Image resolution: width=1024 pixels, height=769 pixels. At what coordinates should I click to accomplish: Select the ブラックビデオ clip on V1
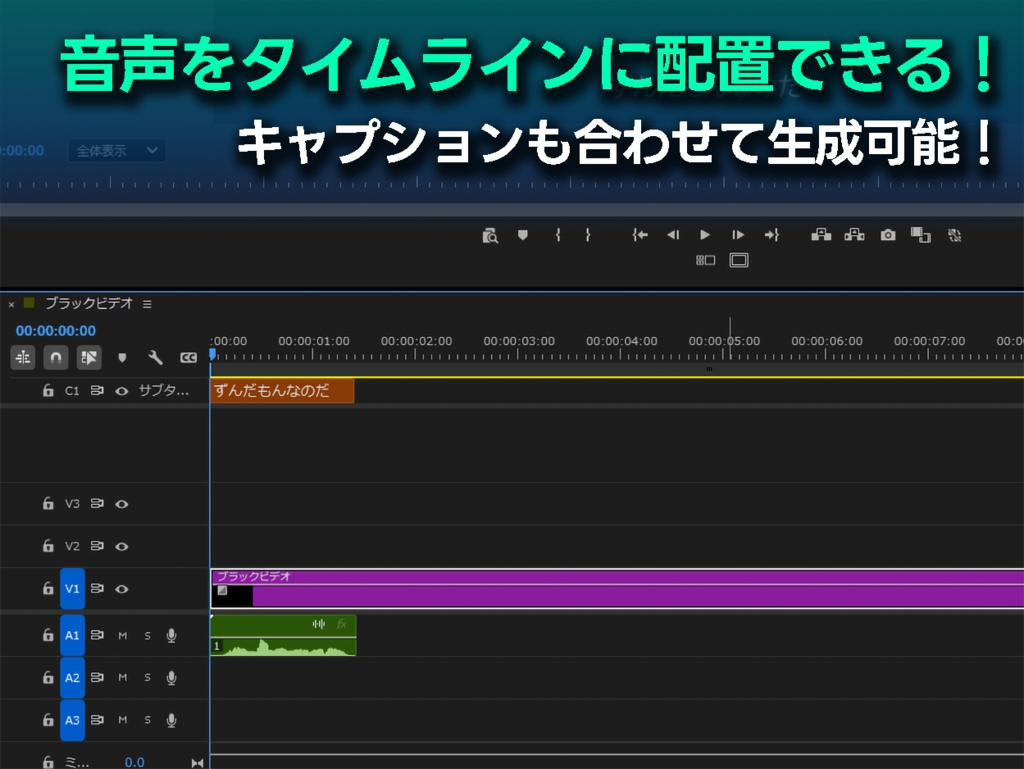(x=616, y=588)
